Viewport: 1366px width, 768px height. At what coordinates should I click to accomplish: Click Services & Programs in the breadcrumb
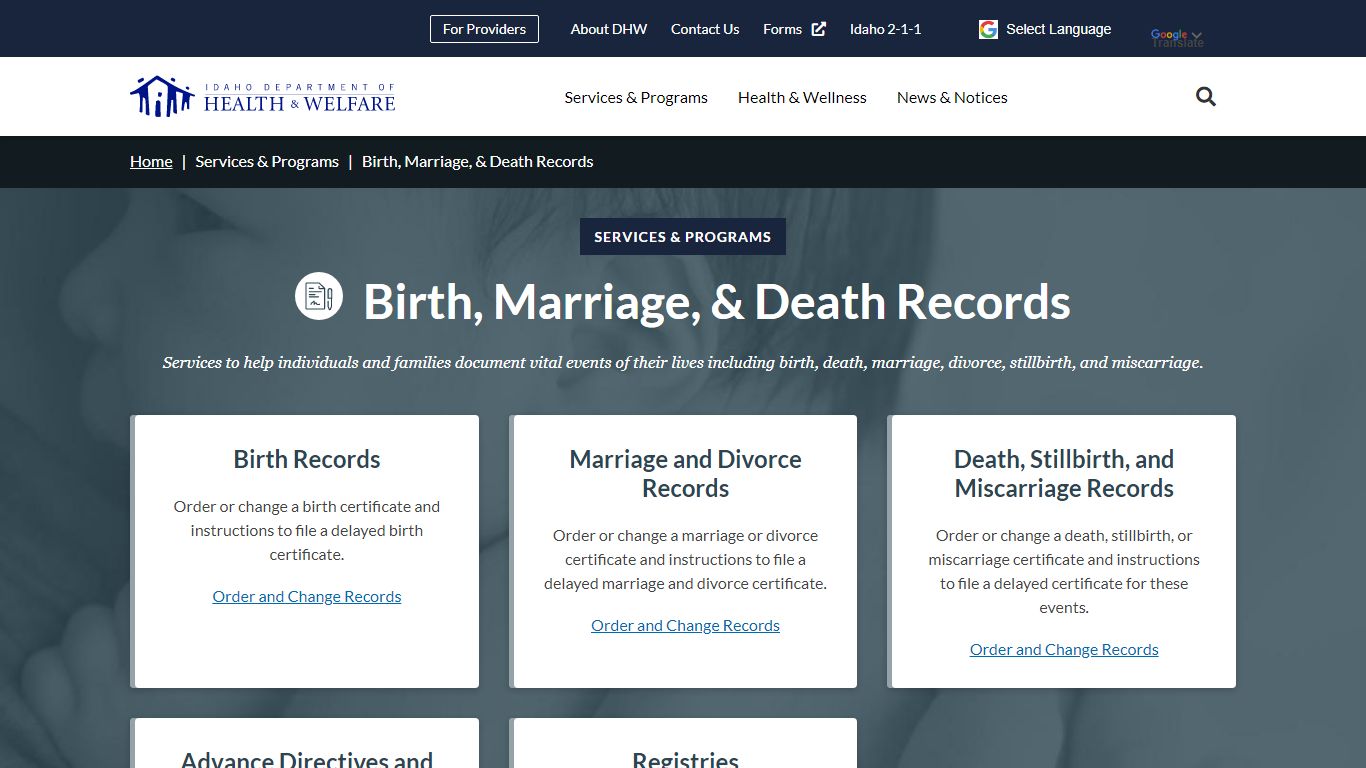[x=267, y=161]
